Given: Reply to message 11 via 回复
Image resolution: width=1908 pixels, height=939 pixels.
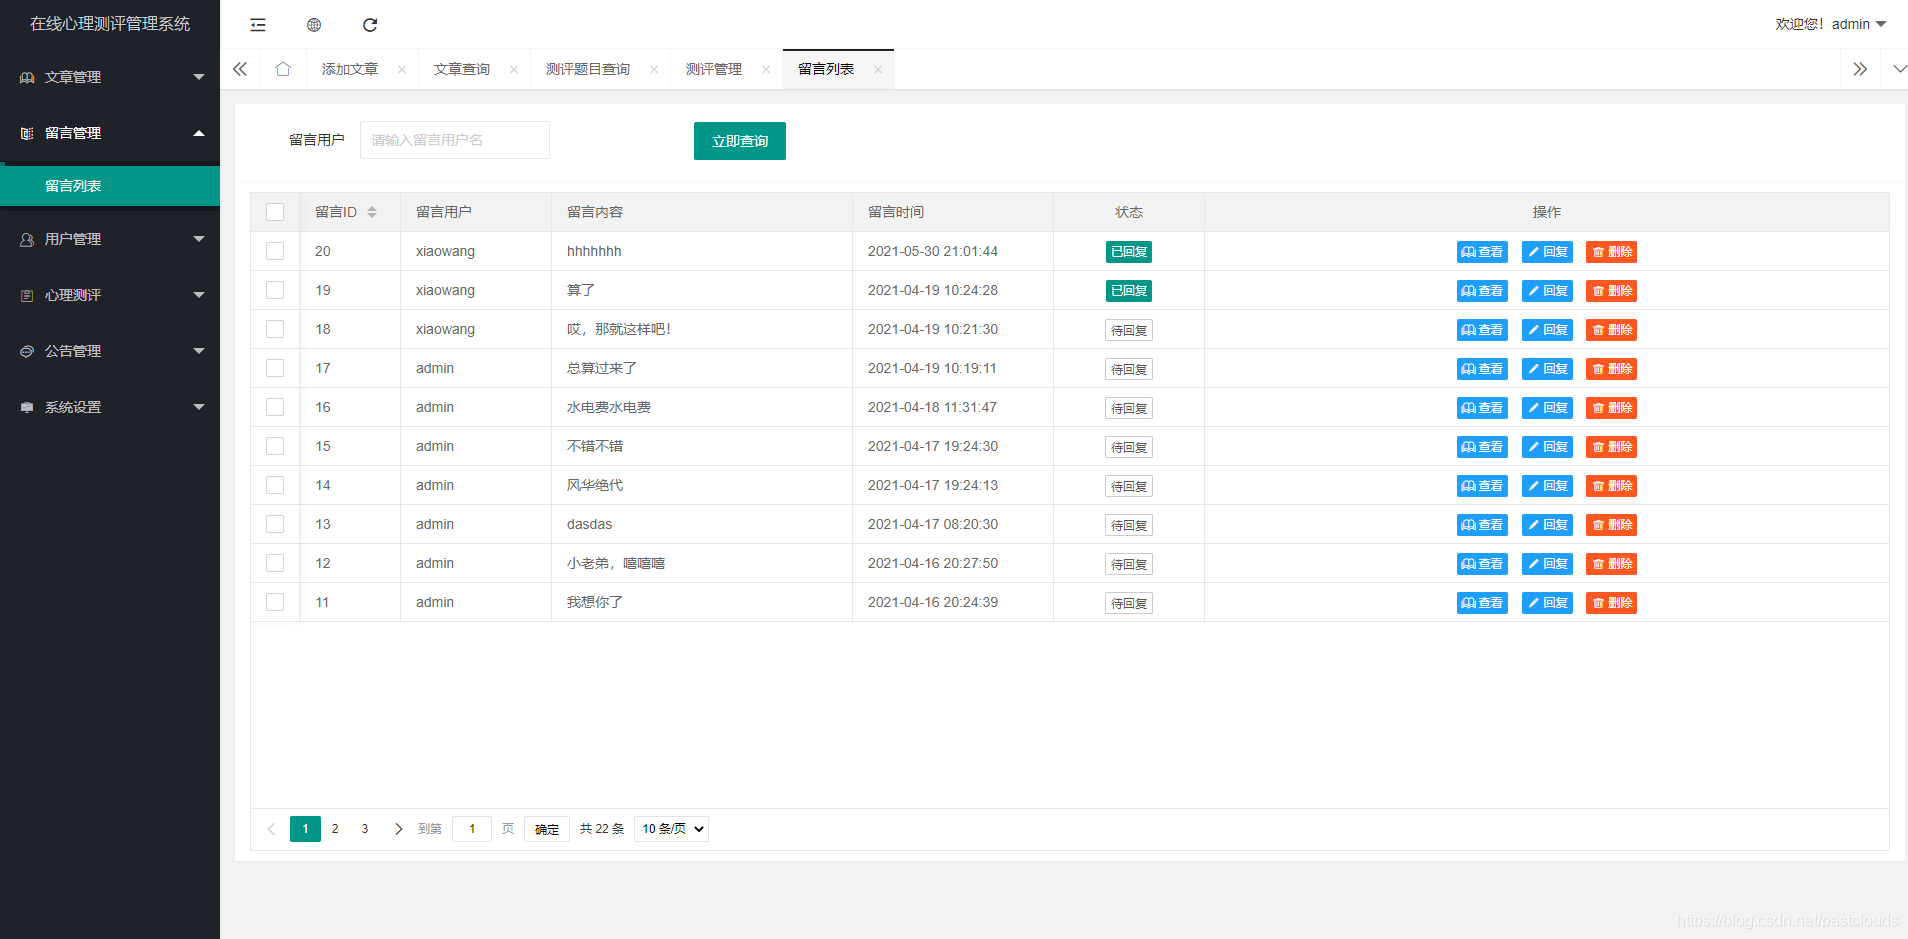Looking at the screenshot, I should click(1547, 603).
